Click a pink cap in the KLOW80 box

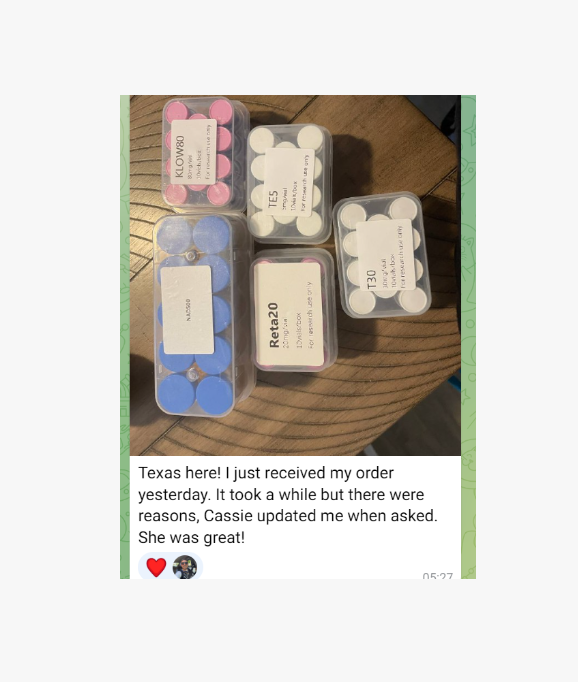[220, 111]
